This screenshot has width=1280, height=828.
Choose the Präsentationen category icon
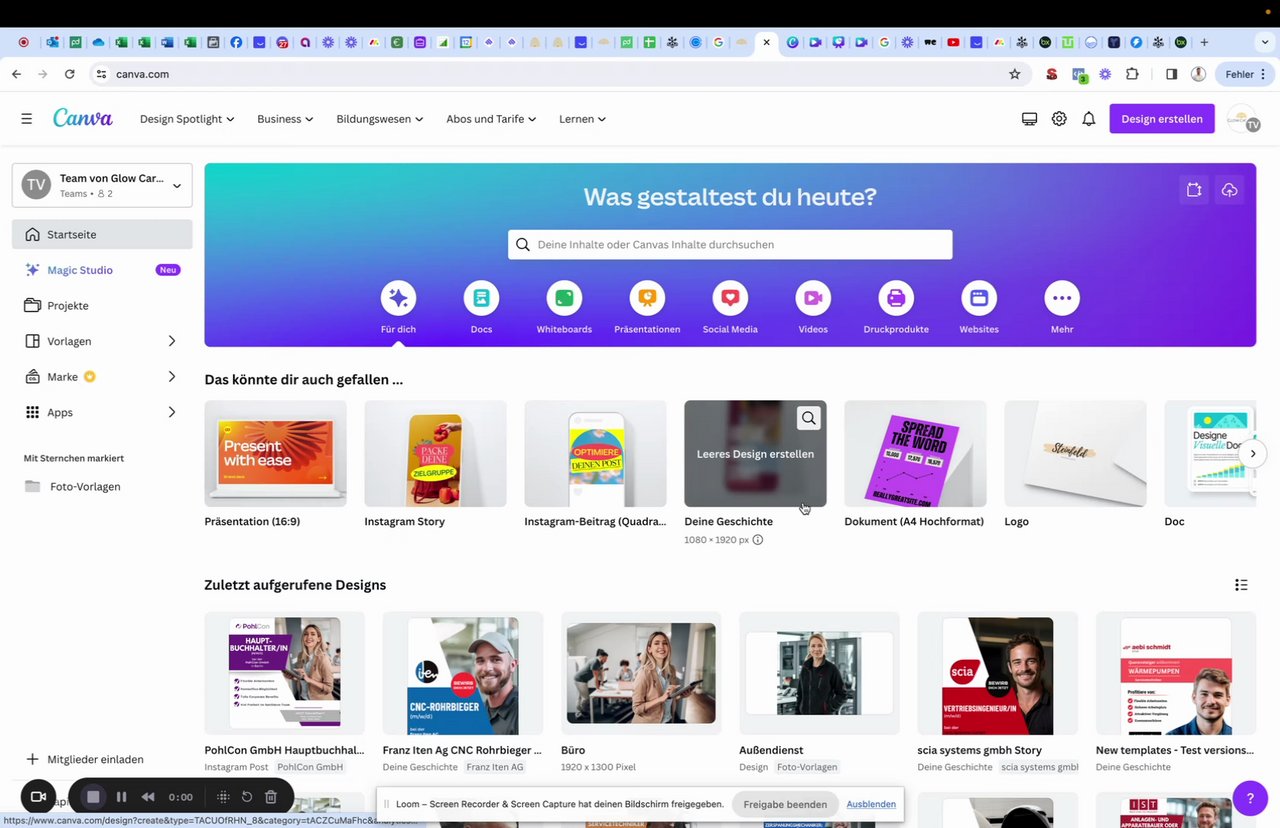[x=647, y=298]
